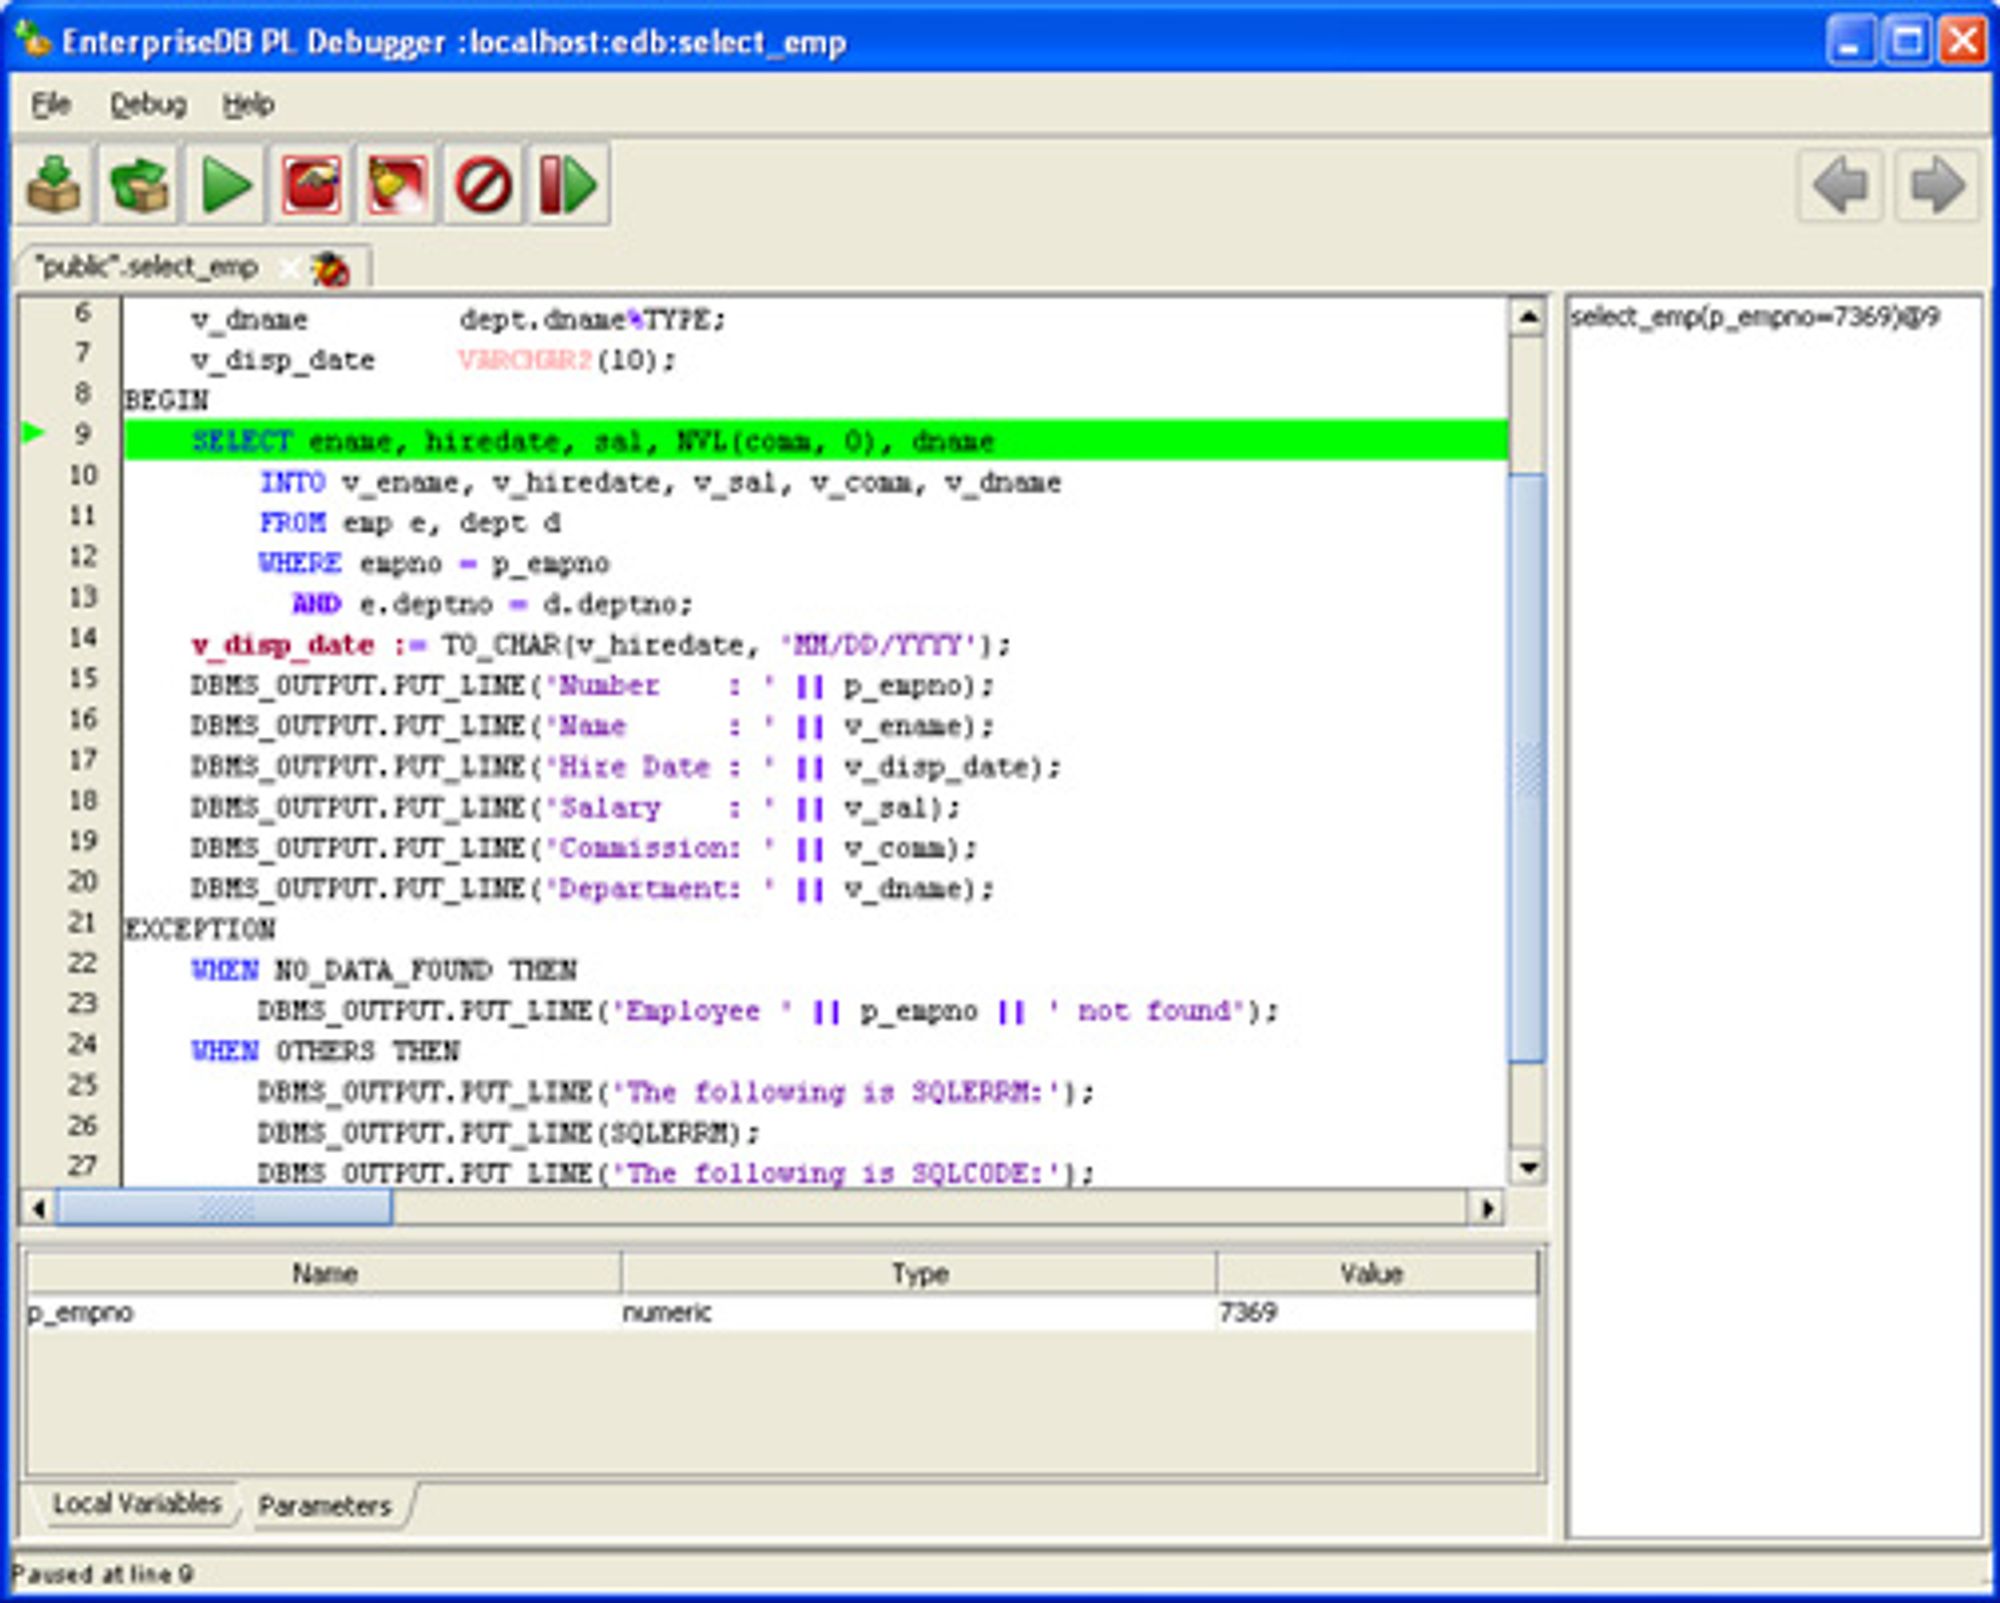Viewport: 2000px width, 1603px height.
Task: Click the current line arrow at line 9
Action: pos(34,433)
